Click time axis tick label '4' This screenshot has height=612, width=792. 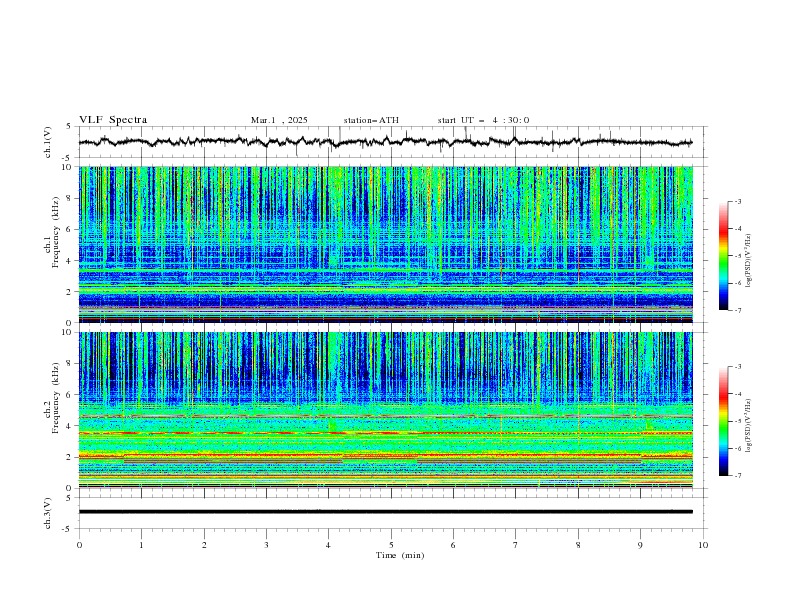(328, 545)
